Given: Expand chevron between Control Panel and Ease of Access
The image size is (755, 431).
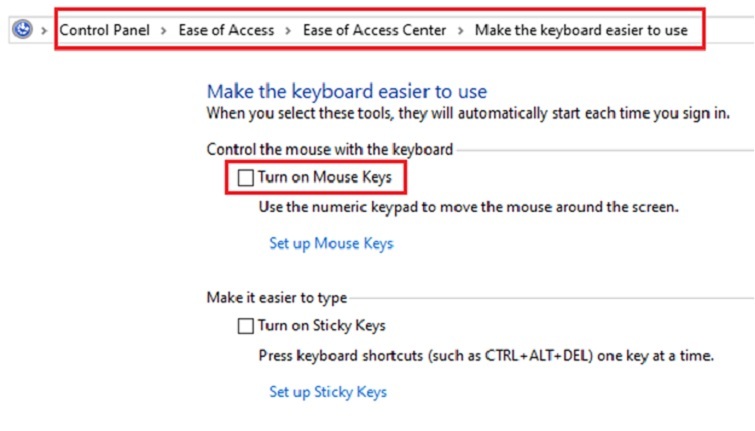Looking at the screenshot, I should [164, 30].
